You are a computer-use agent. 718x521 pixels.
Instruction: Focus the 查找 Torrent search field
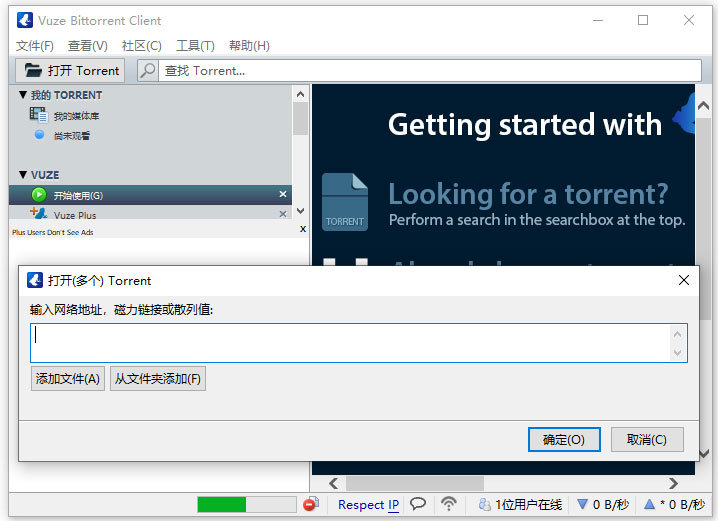tap(430, 71)
